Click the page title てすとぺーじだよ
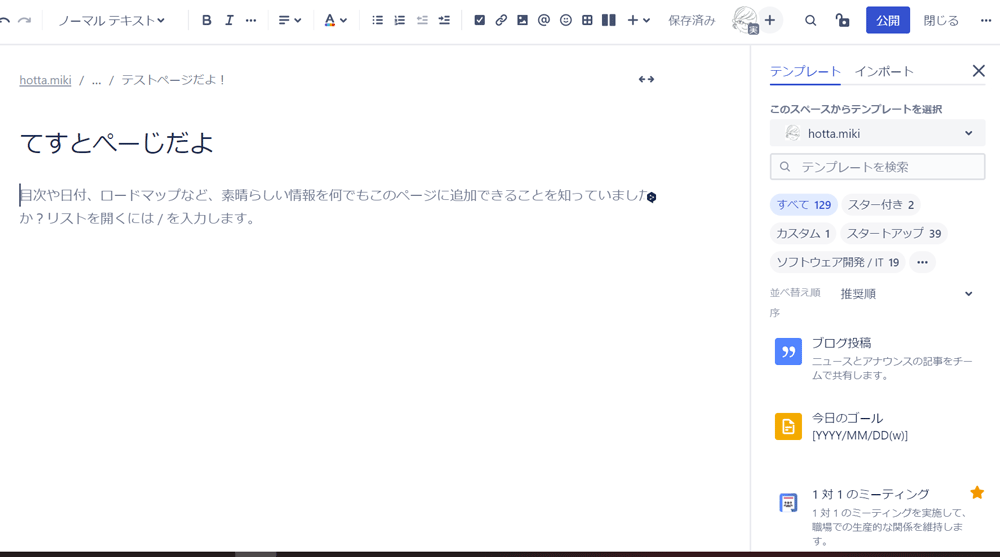This screenshot has height=557, width=1000. pos(117,142)
